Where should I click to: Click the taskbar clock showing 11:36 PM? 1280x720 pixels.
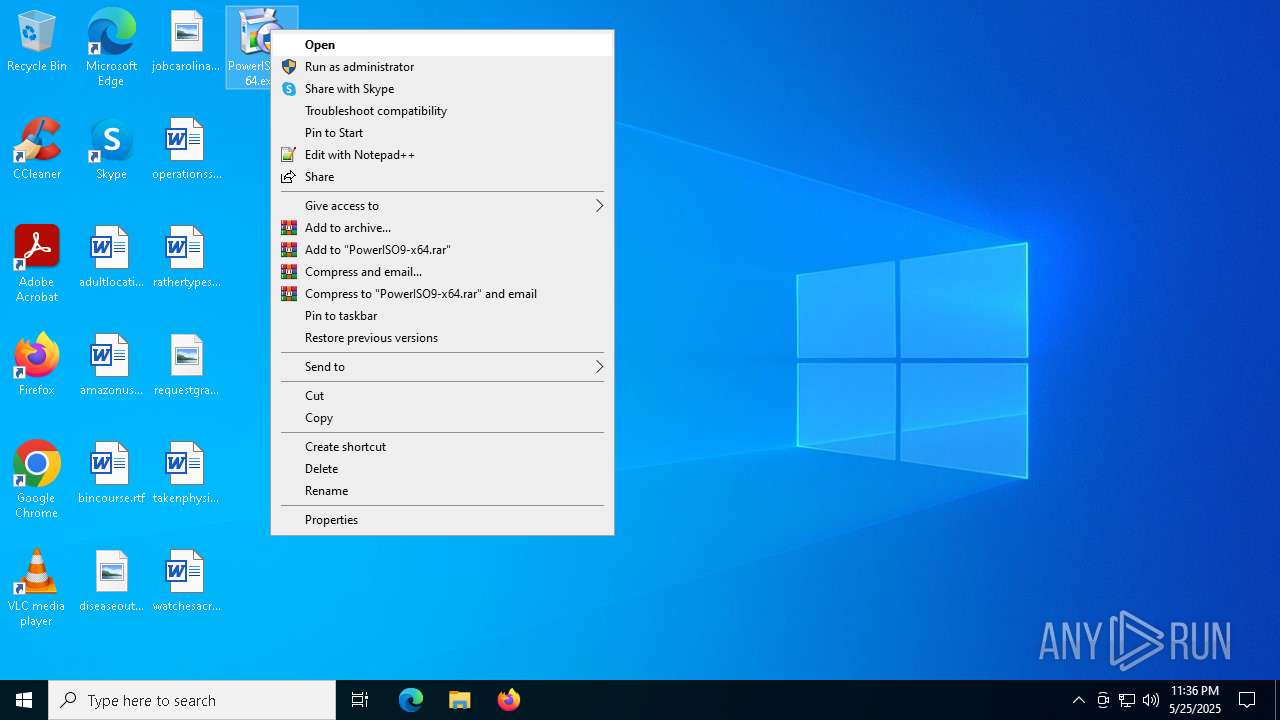[1195, 700]
